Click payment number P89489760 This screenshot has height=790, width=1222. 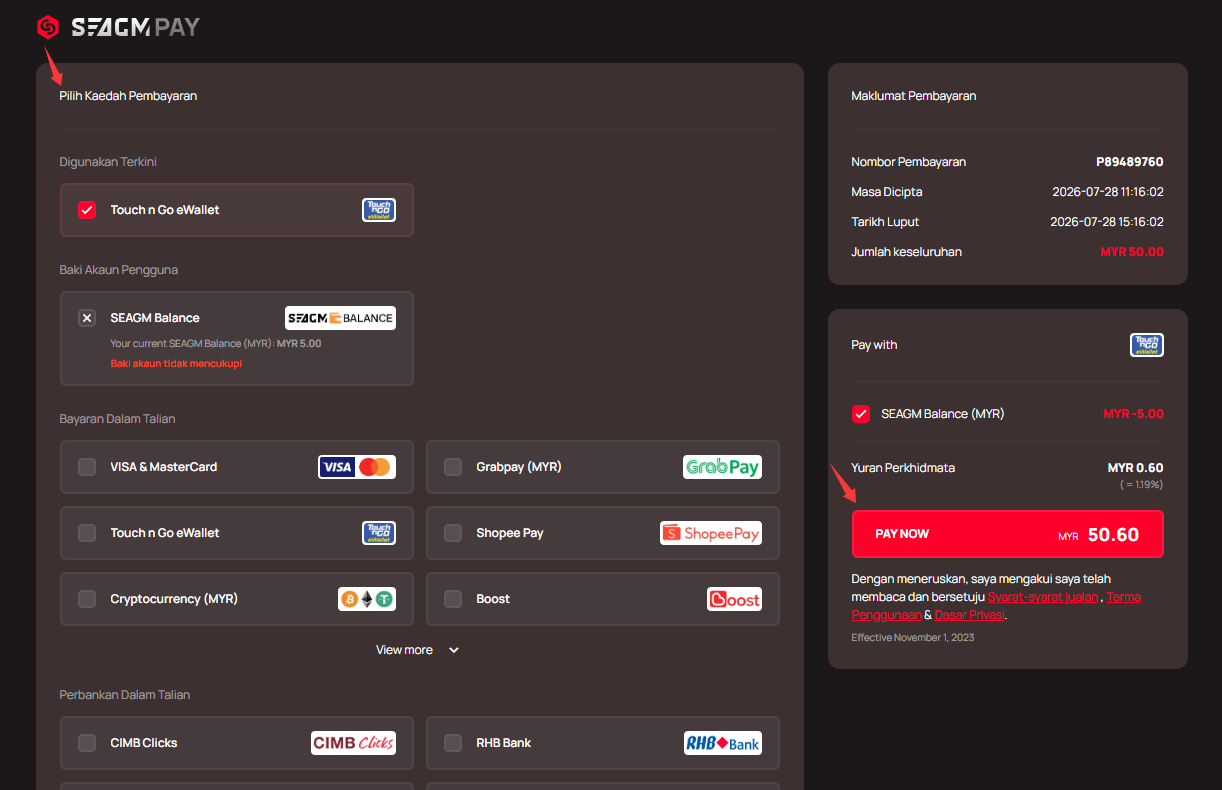(1130, 162)
